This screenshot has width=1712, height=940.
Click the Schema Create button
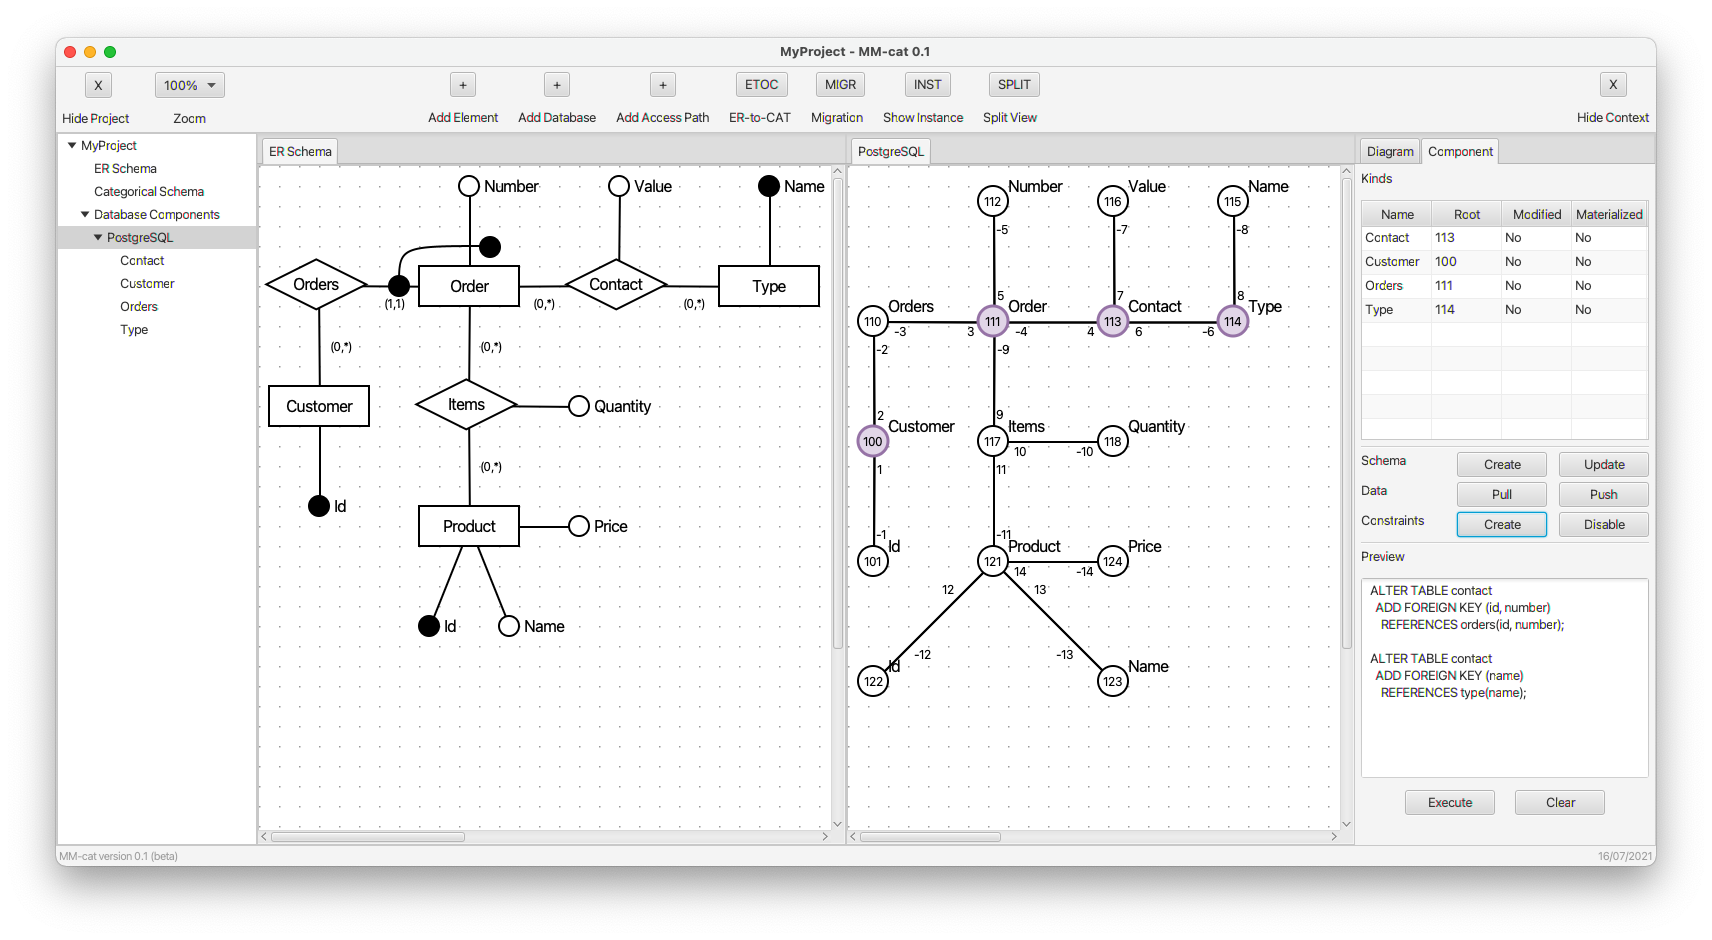(x=1502, y=465)
